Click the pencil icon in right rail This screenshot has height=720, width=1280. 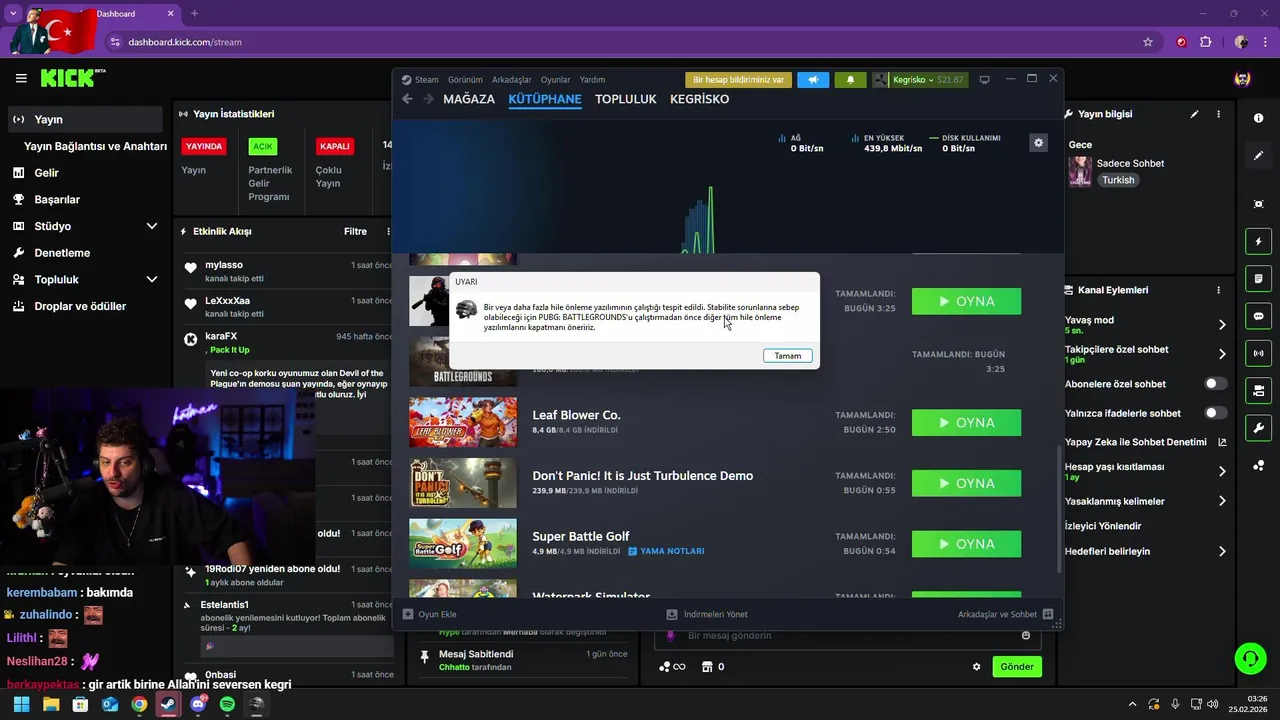tap(1258, 156)
